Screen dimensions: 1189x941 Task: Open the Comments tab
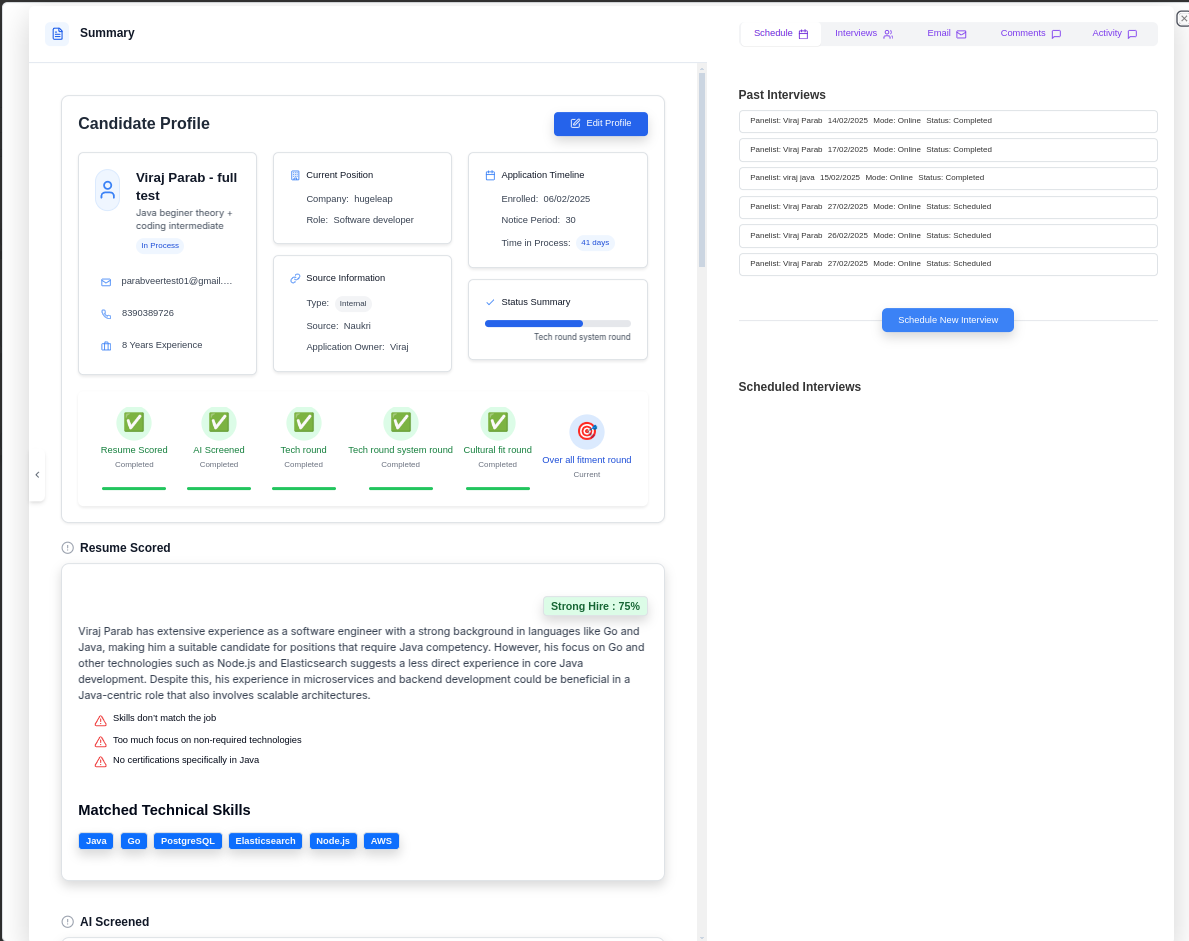[1030, 32]
